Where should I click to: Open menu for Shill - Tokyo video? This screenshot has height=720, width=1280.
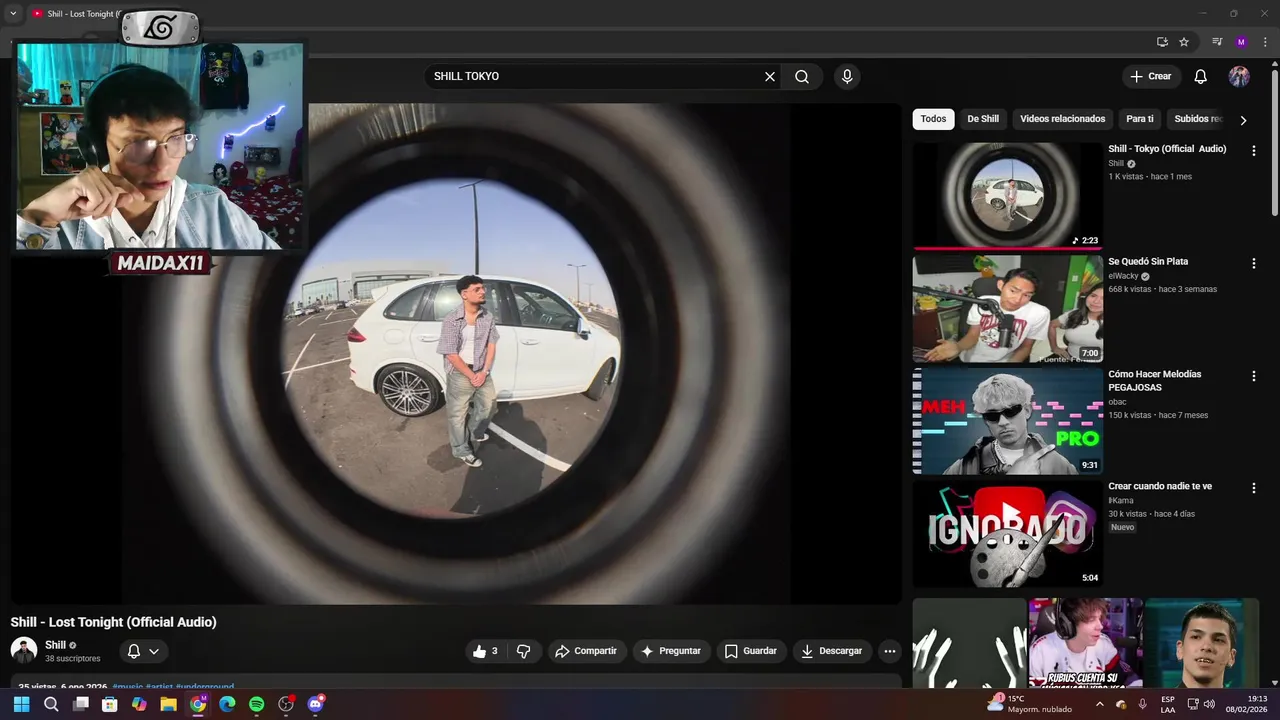point(1253,151)
